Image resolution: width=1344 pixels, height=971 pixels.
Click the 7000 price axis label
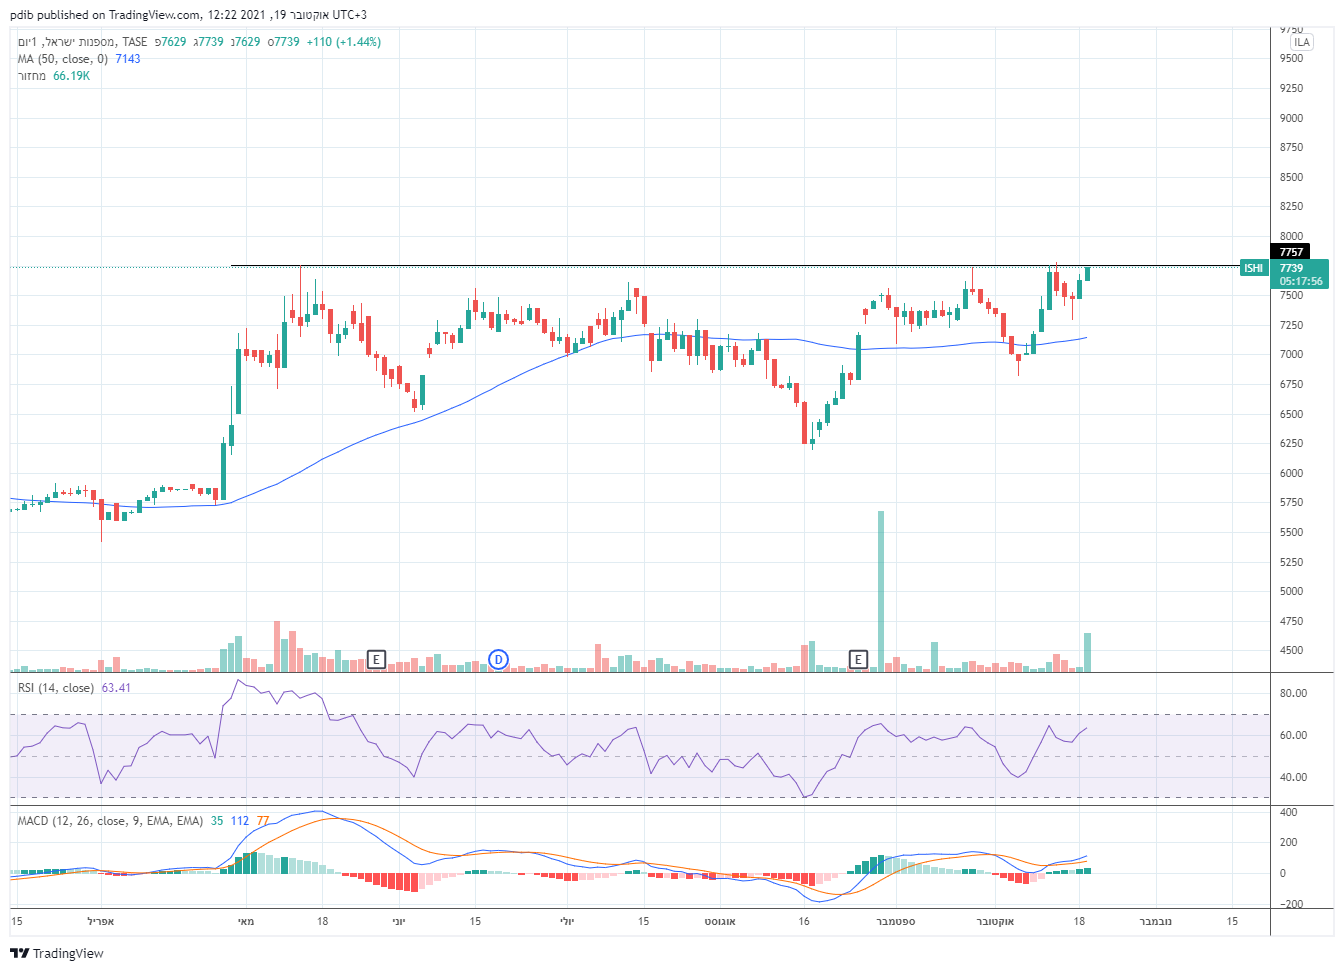pyautogui.click(x=1291, y=354)
